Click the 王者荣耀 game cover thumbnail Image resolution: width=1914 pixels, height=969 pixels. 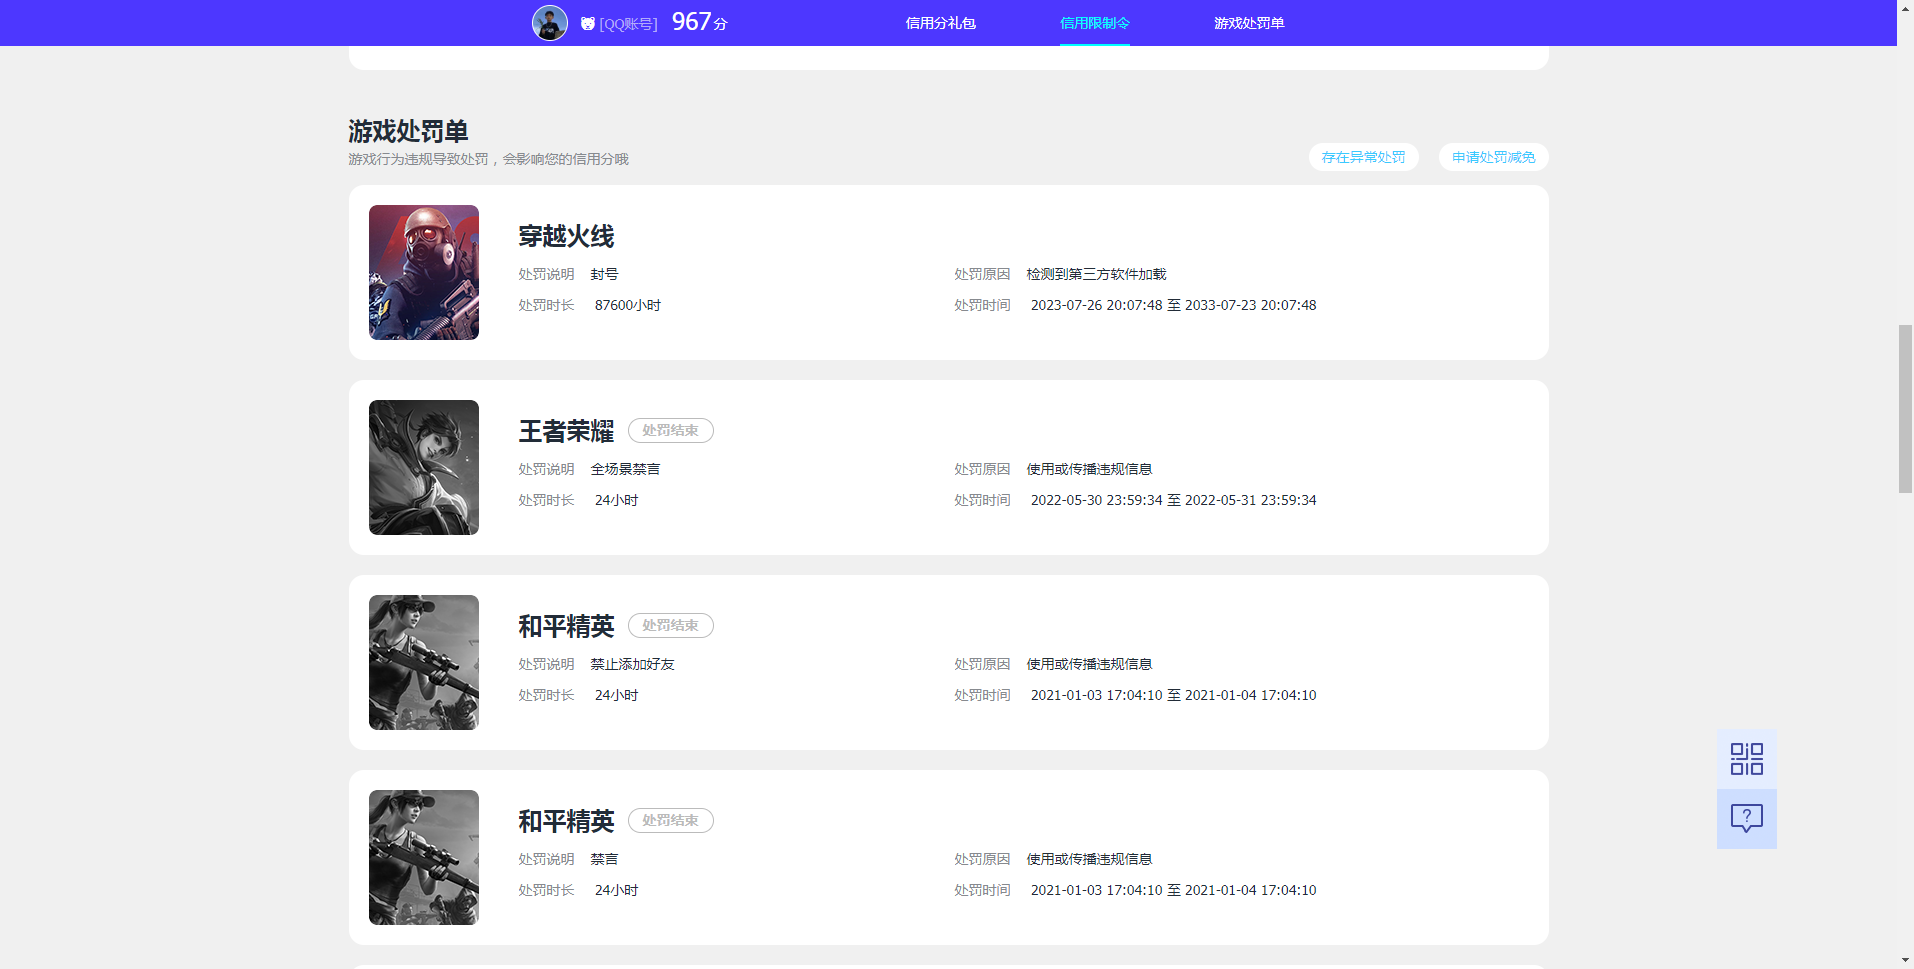point(424,467)
